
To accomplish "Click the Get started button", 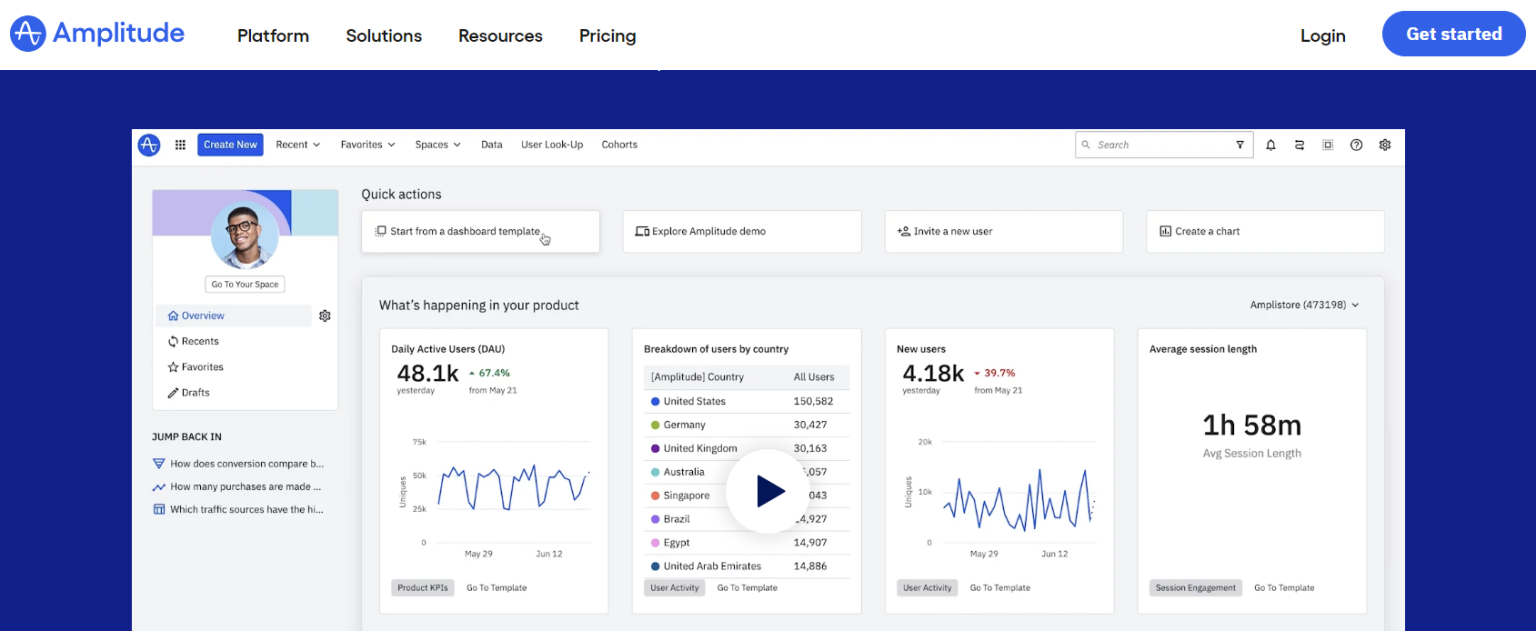I will pyautogui.click(x=1453, y=33).
